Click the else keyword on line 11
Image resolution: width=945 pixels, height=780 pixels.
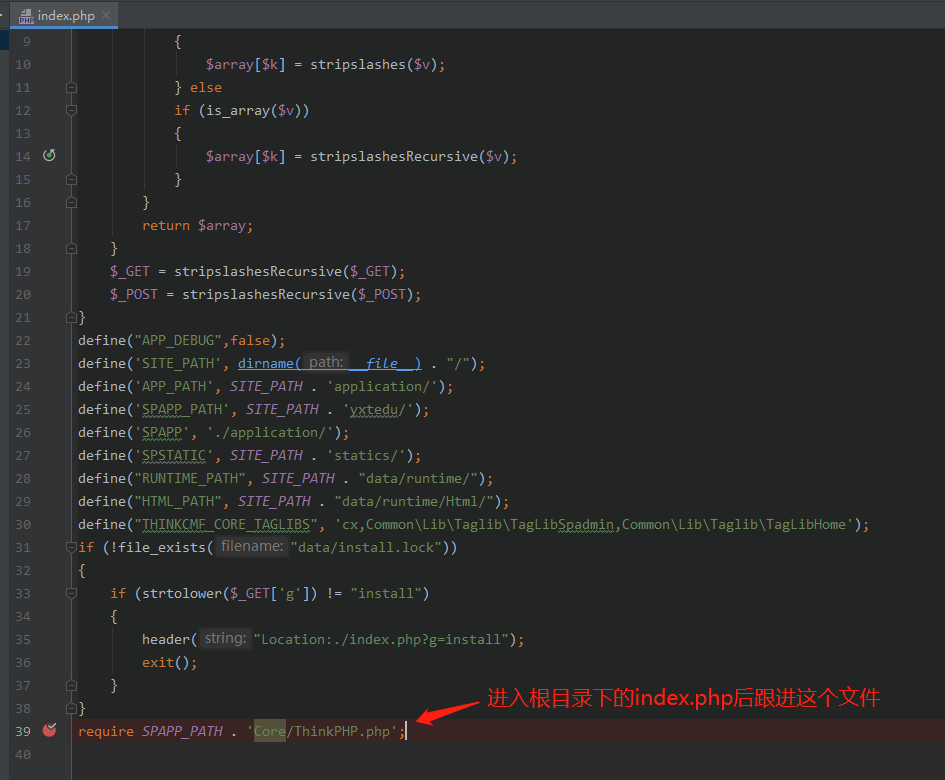206,87
